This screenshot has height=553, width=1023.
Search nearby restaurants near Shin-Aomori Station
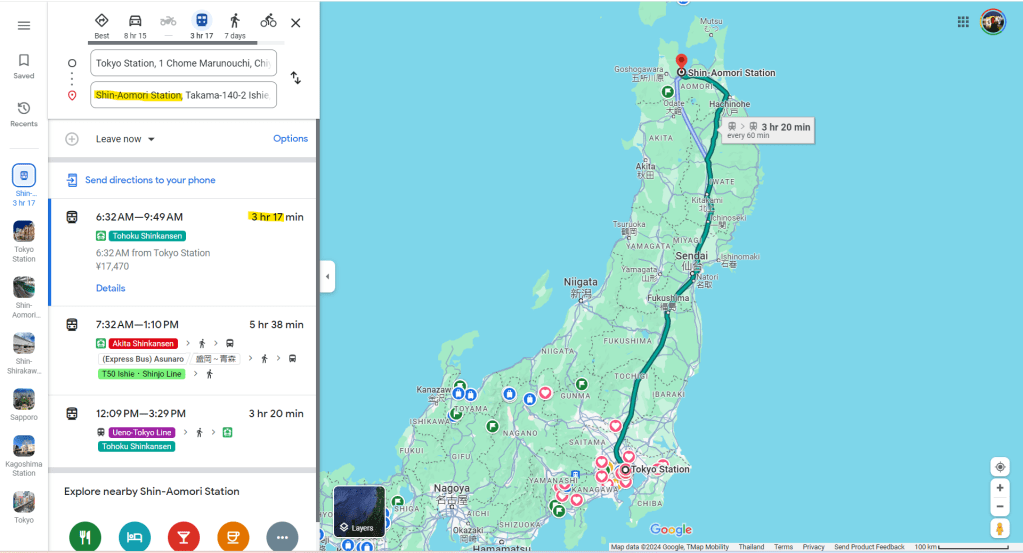tap(85, 537)
